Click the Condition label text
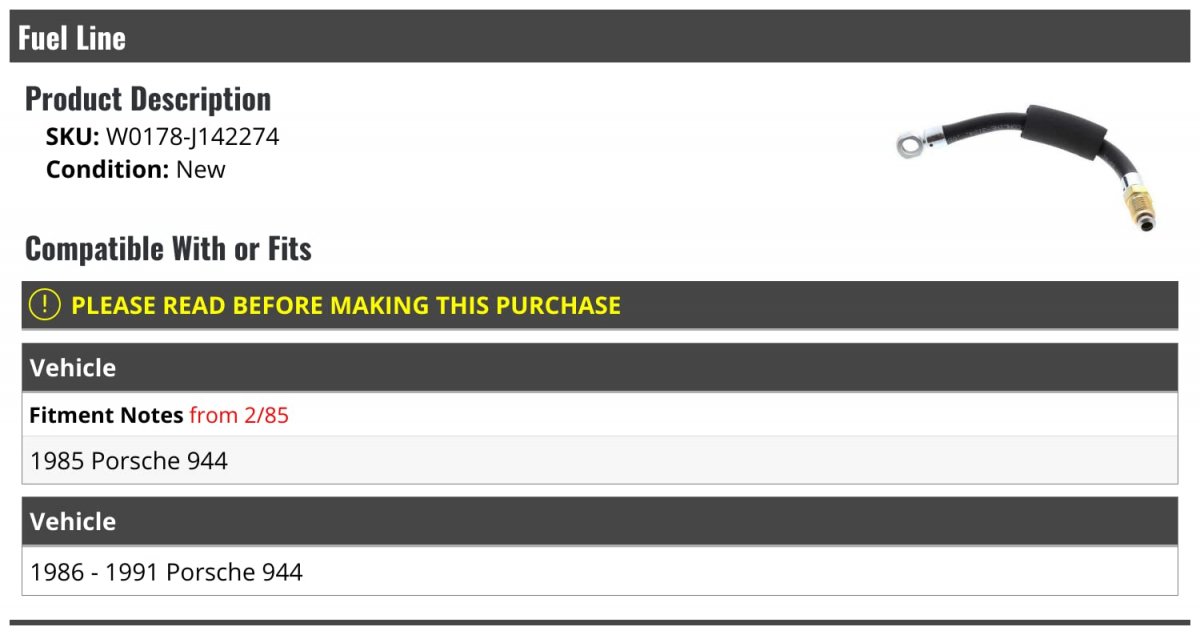Screen dimensions: 1200x635 pyautogui.click(x=108, y=169)
